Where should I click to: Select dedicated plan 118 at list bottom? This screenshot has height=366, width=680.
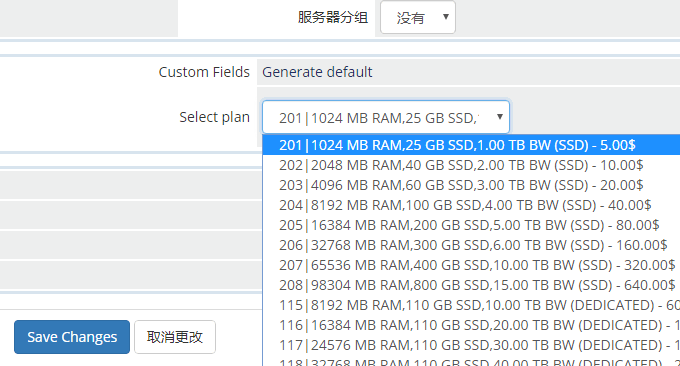point(471,361)
